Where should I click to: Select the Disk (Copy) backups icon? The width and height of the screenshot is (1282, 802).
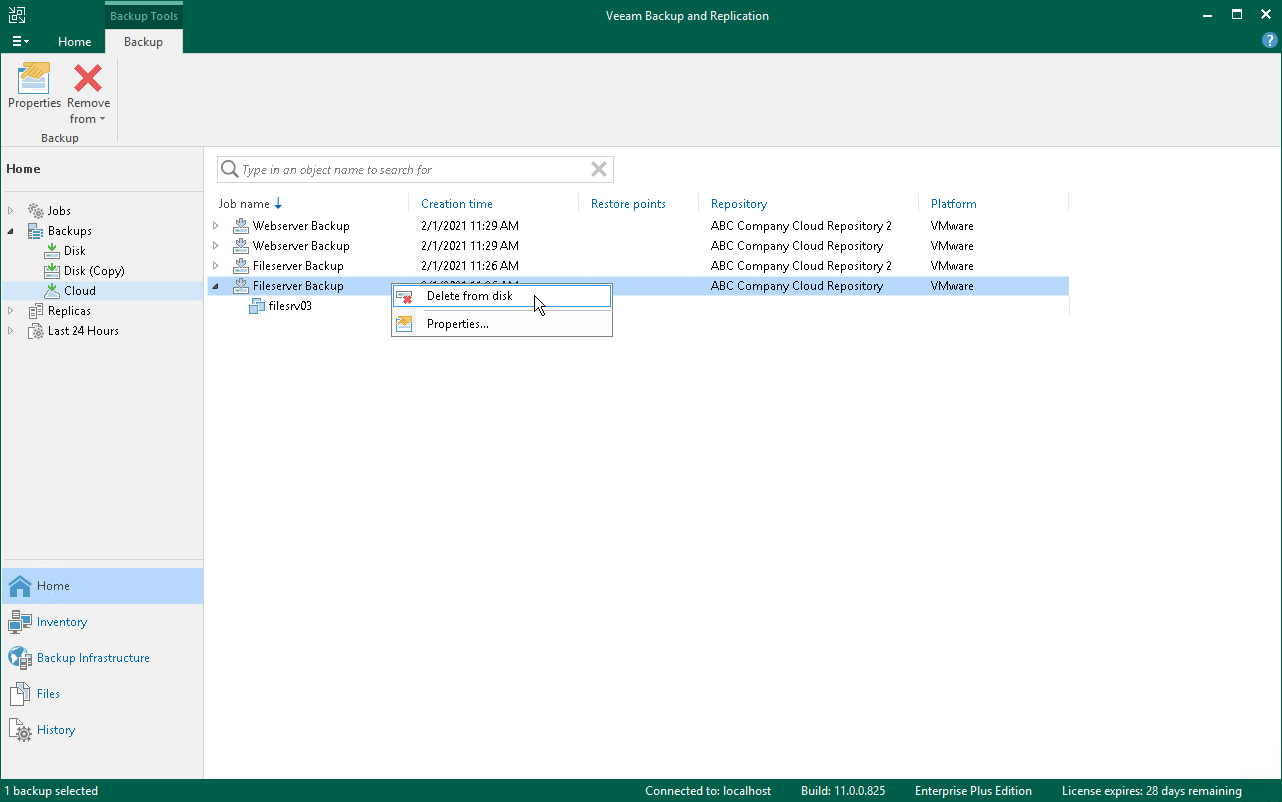[52, 271]
